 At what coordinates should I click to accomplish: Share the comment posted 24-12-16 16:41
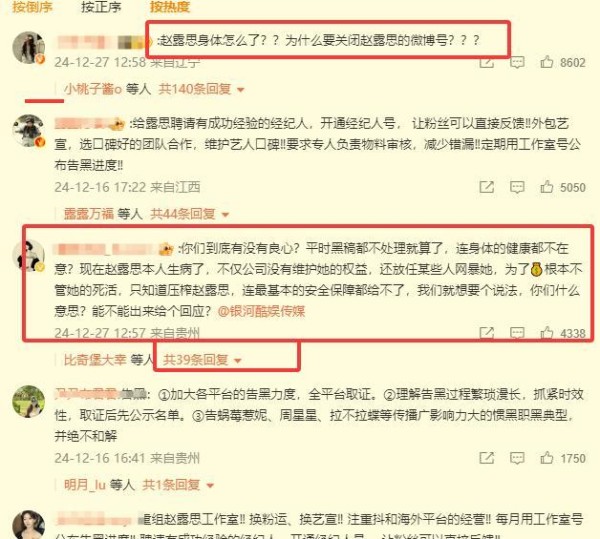pyautogui.click(x=486, y=458)
